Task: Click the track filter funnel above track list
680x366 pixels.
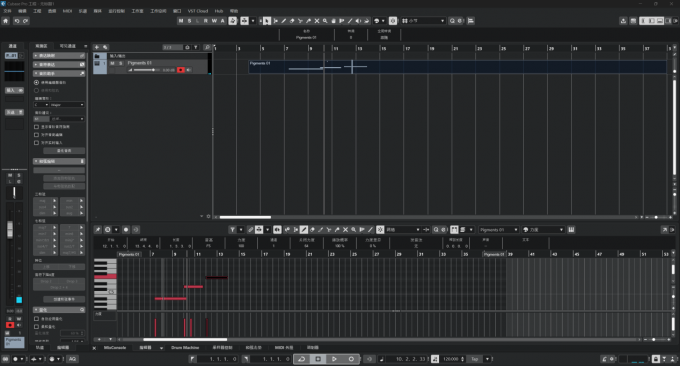Action: [x=196, y=47]
